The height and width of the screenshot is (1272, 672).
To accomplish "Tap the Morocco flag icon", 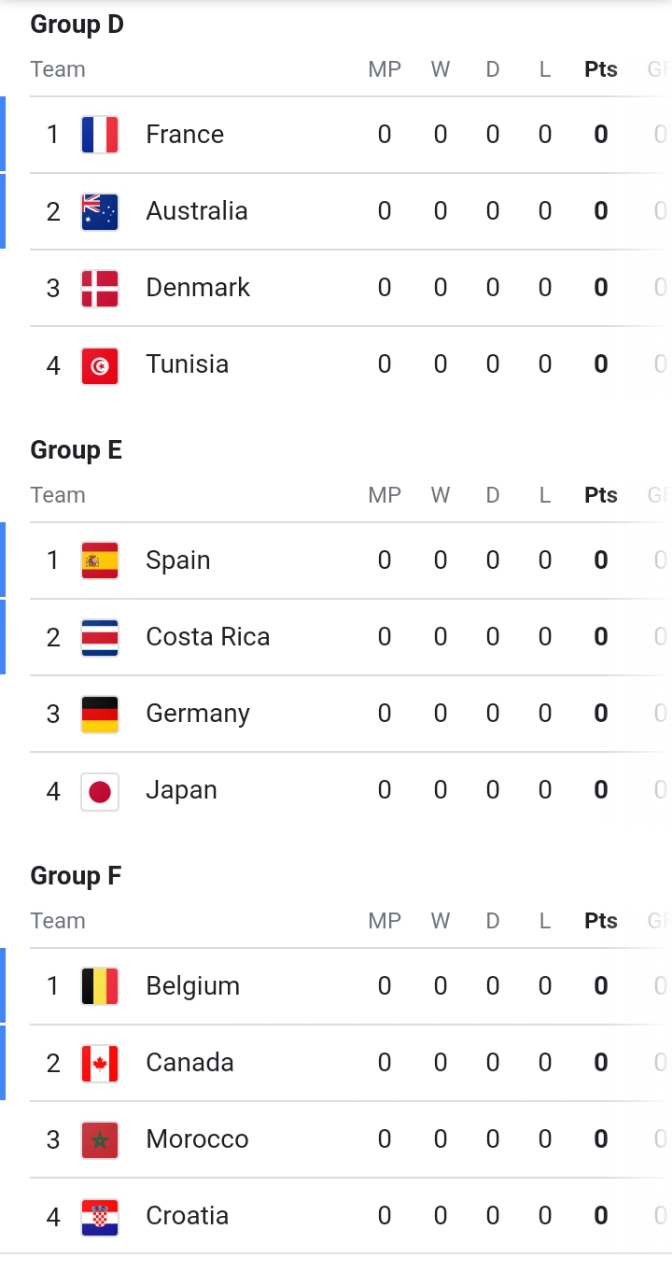I will [100, 1140].
